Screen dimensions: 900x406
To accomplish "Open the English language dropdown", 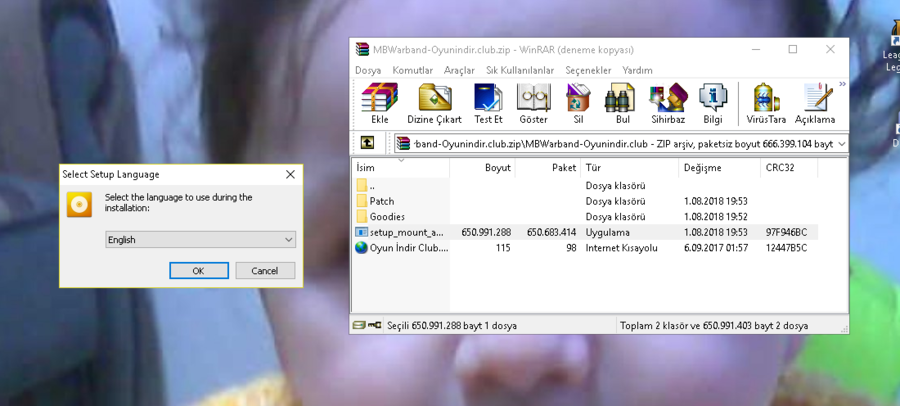I will pos(200,240).
